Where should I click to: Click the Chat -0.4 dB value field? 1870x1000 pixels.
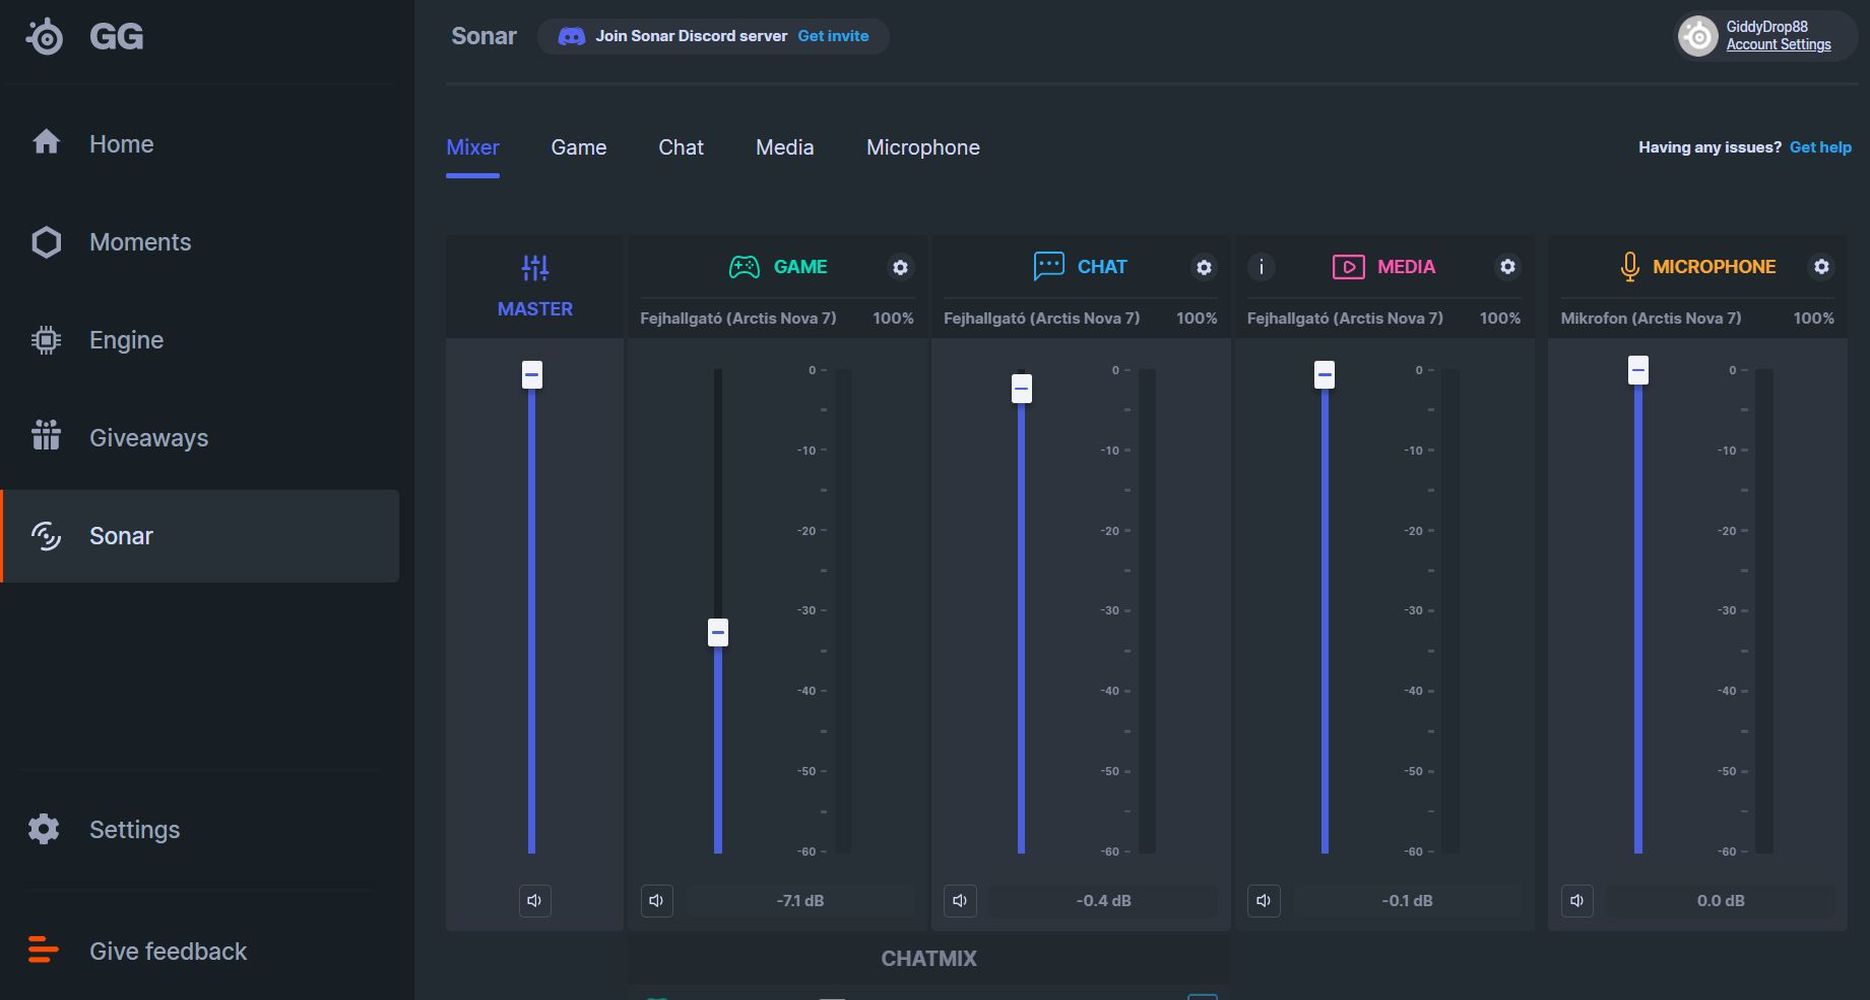coord(1103,901)
